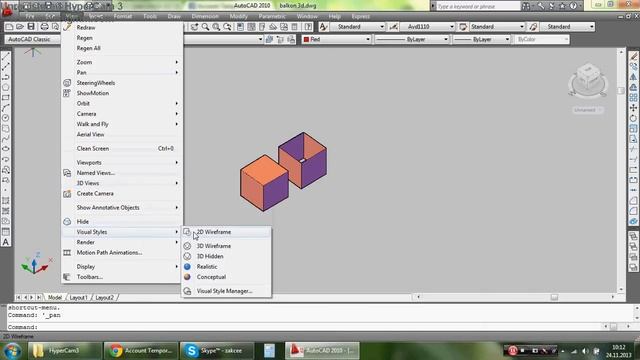Expand the Viewports submenu

pos(122,162)
